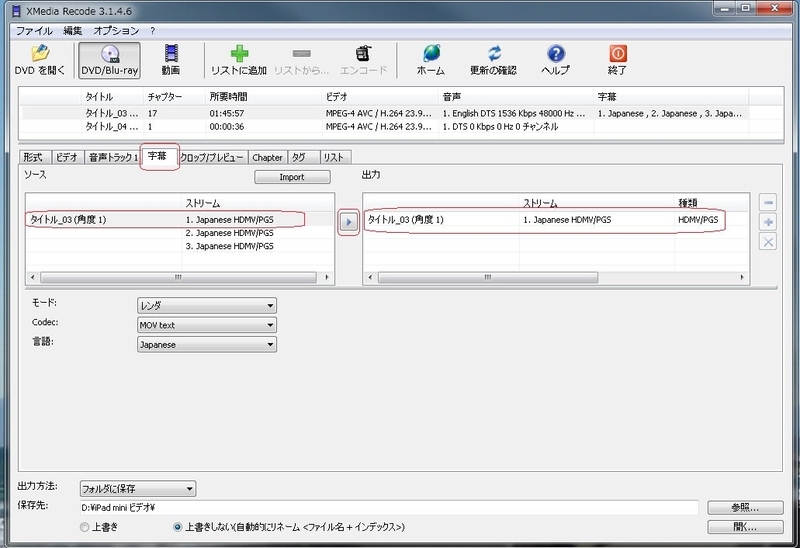Select the DVD/Blu-ray toolbar button
The image size is (800, 548).
click(109, 60)
